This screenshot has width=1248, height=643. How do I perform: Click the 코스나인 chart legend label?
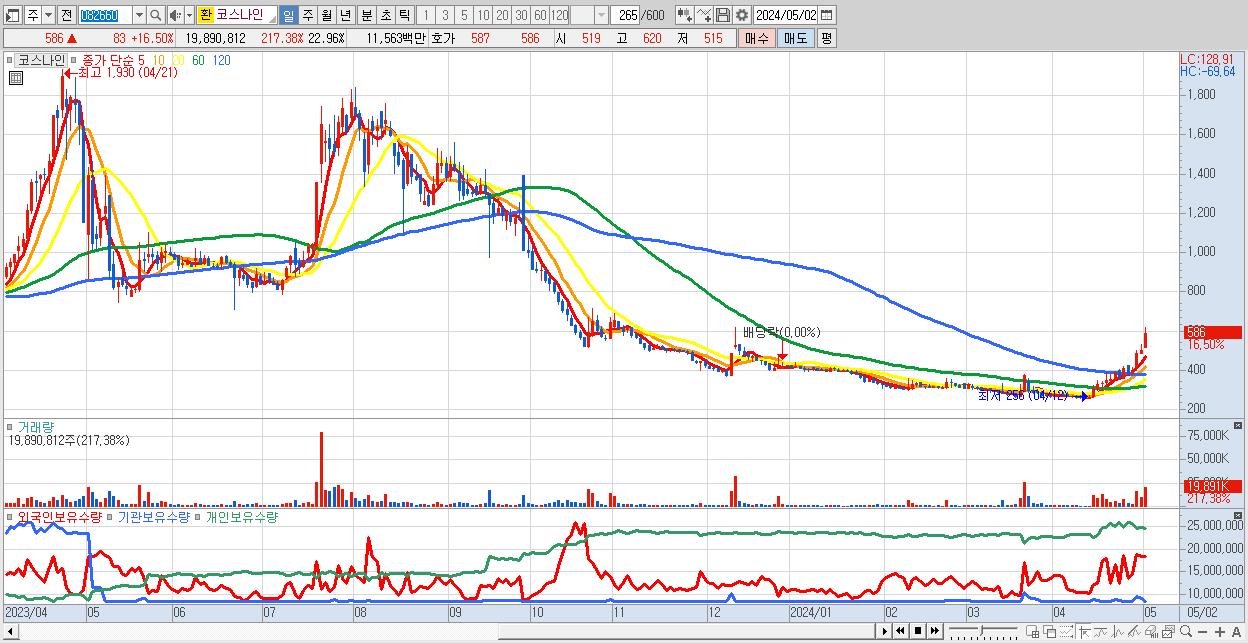pos(41,60)
